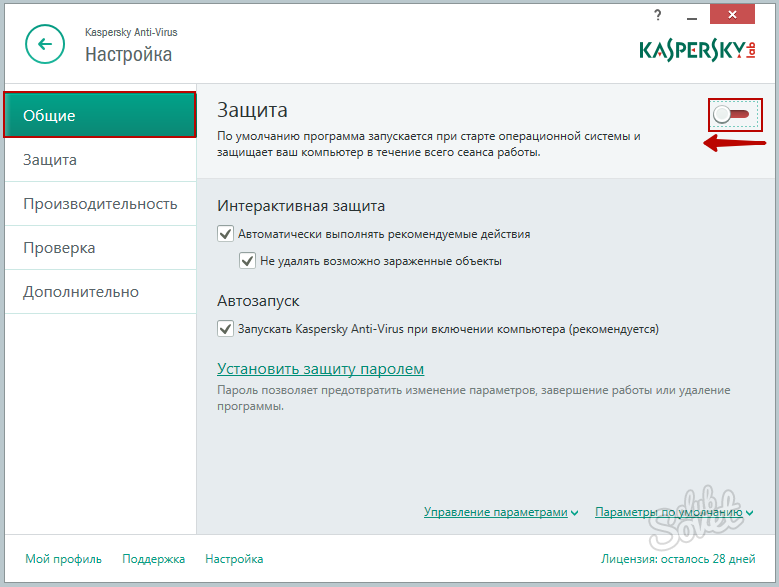Screen dimensions: 779x587
Task: Click the green back arrow button
Action: (45, 44)
